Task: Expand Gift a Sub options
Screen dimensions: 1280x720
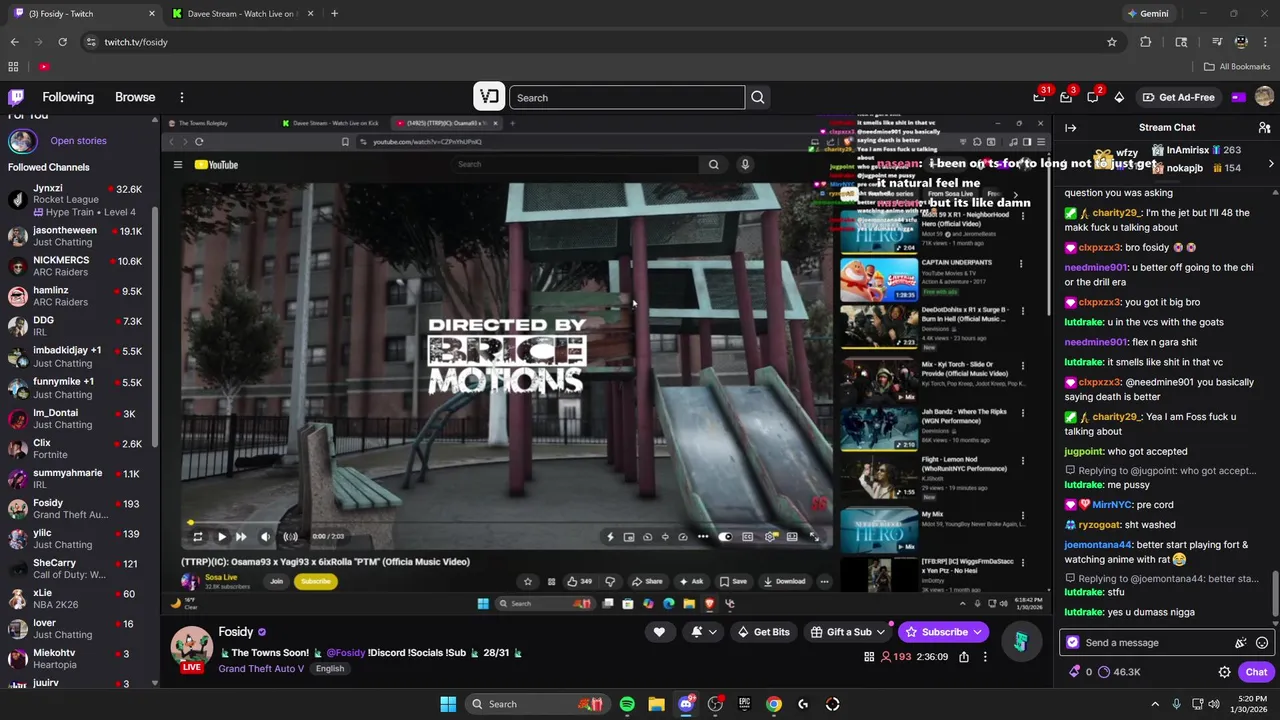Action: point(849,632)
